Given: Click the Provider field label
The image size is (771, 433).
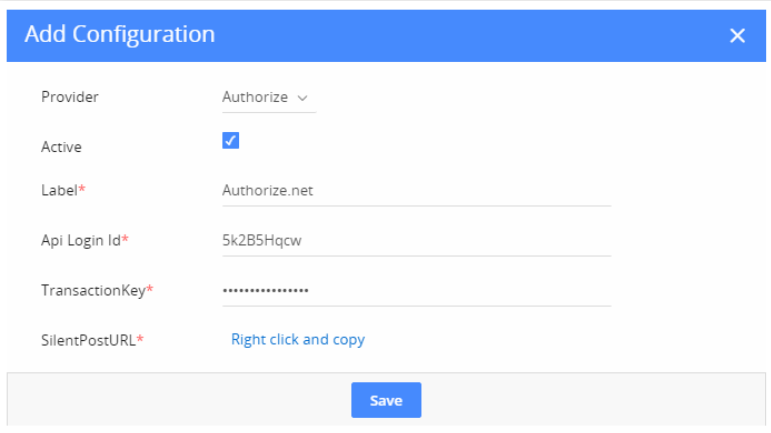Looking at the screenshot, I should tap(70, 97).
